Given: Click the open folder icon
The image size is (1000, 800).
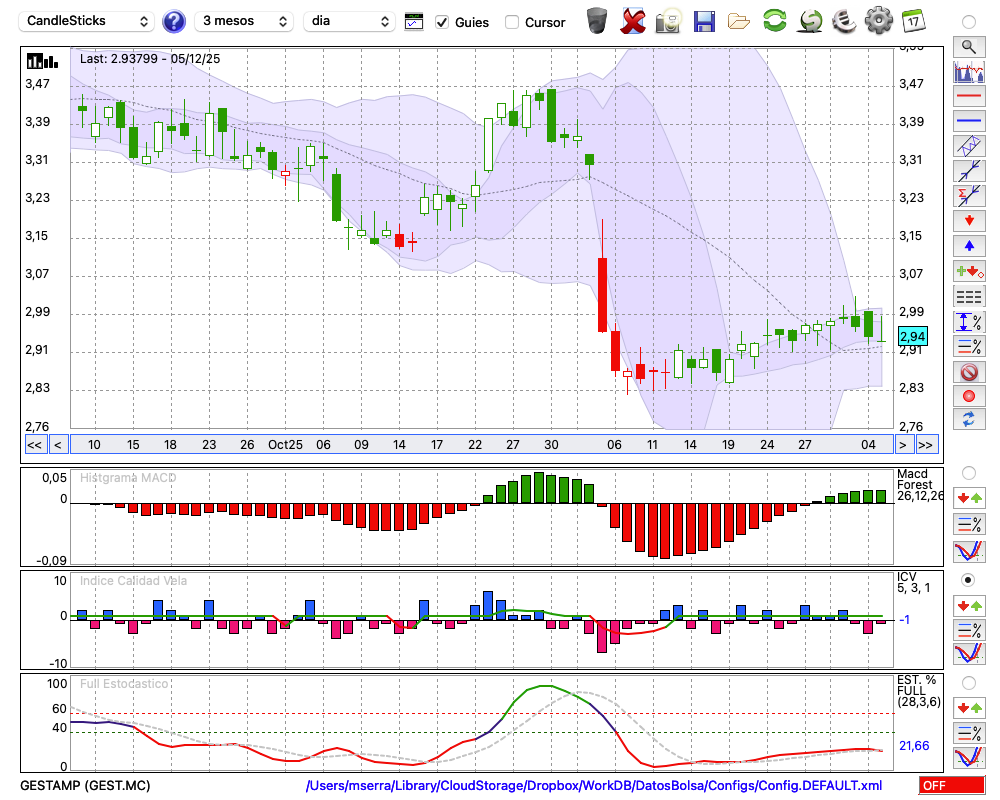Looking at the screenshot, I should coord(739,22).
